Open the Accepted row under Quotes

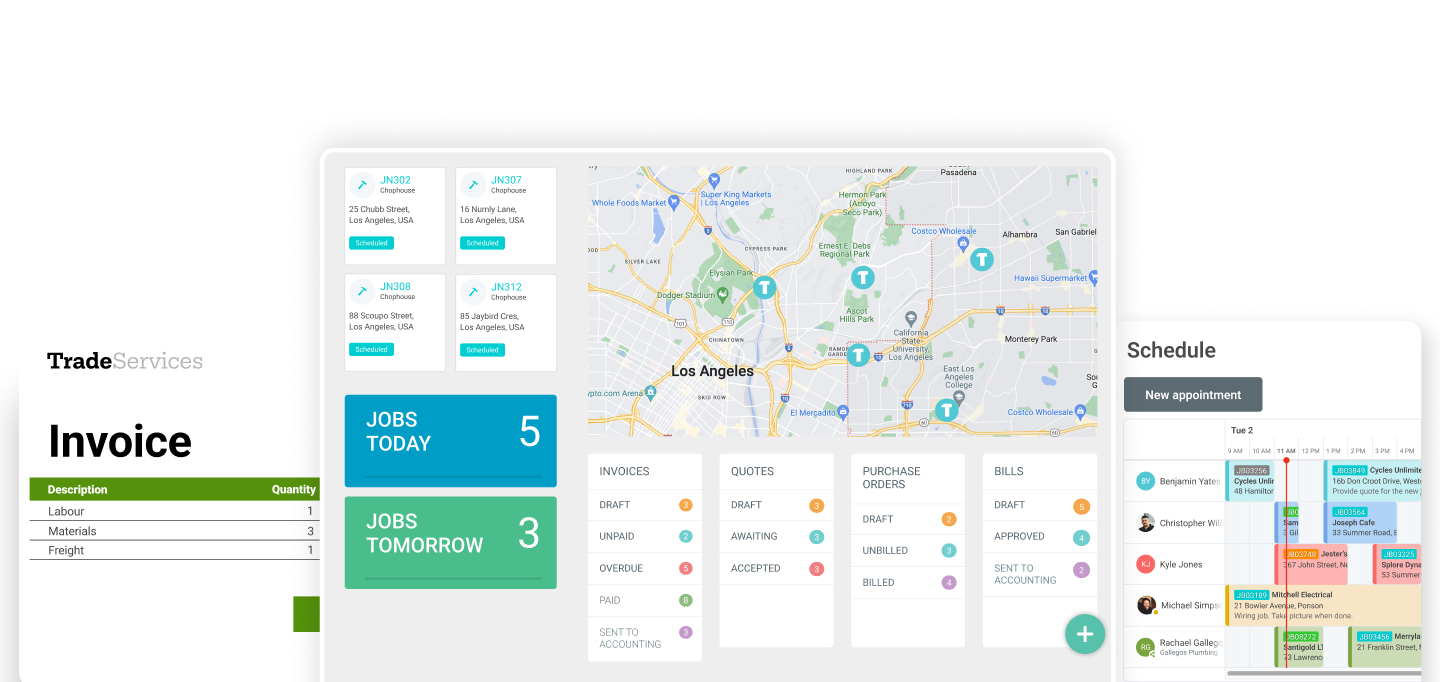776,568
